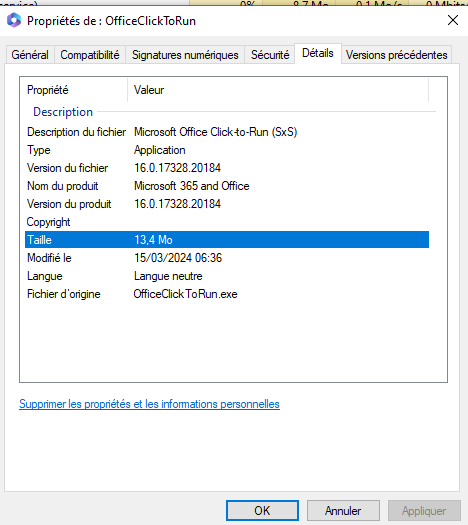Open the Versions précédentes tab
The height and width of the screenshot is (525, 468).
(396, 55)
